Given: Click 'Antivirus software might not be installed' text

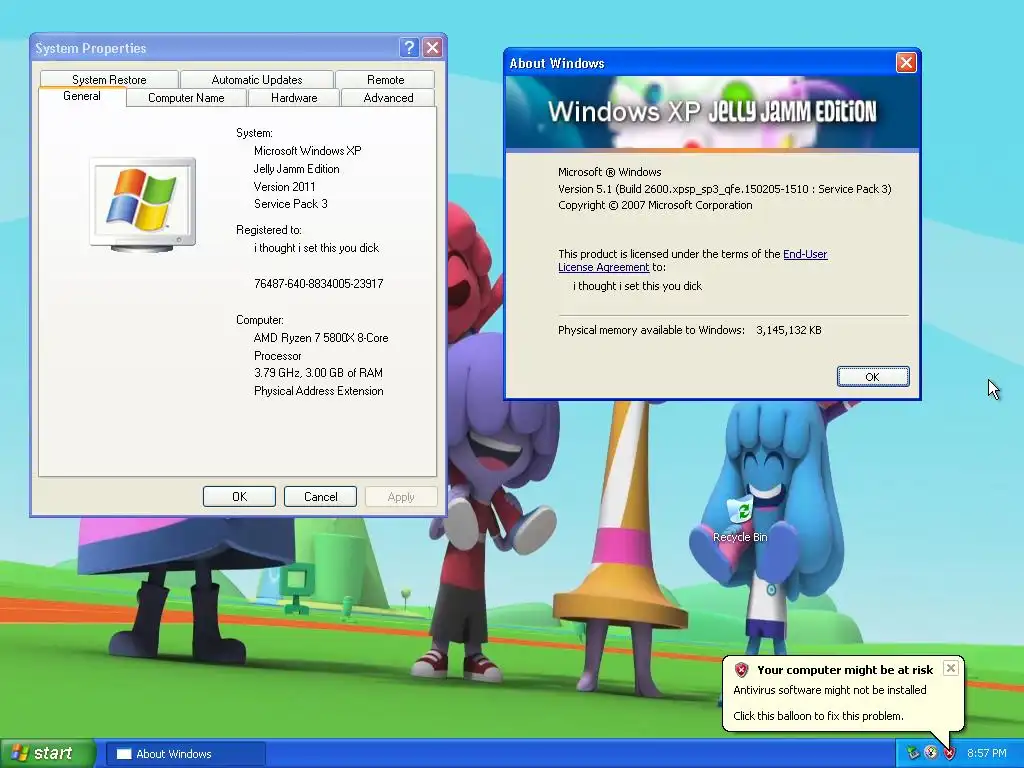Looking at the screenshot, I should 829,690.
